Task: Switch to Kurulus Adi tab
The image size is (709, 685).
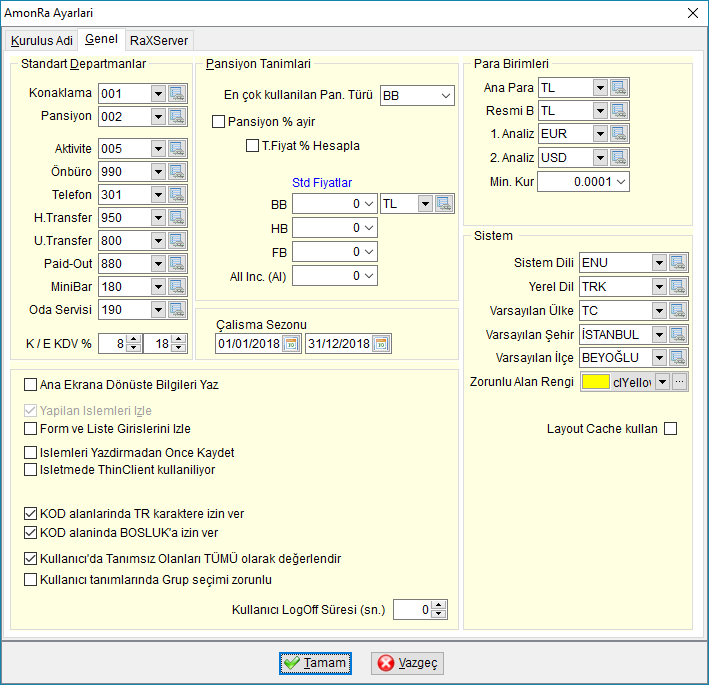Action: coord(41,41)
